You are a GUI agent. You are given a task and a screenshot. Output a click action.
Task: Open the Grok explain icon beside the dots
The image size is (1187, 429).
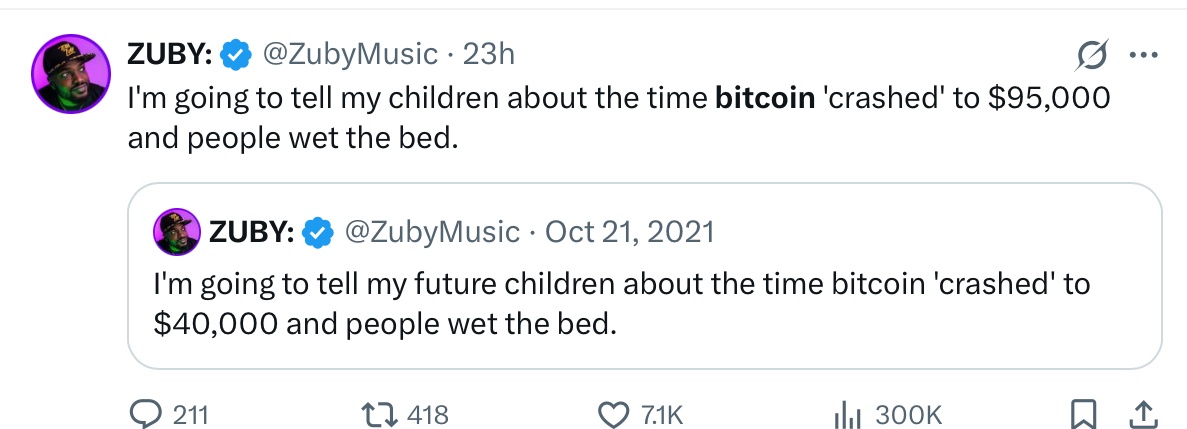click(1085, 55)
